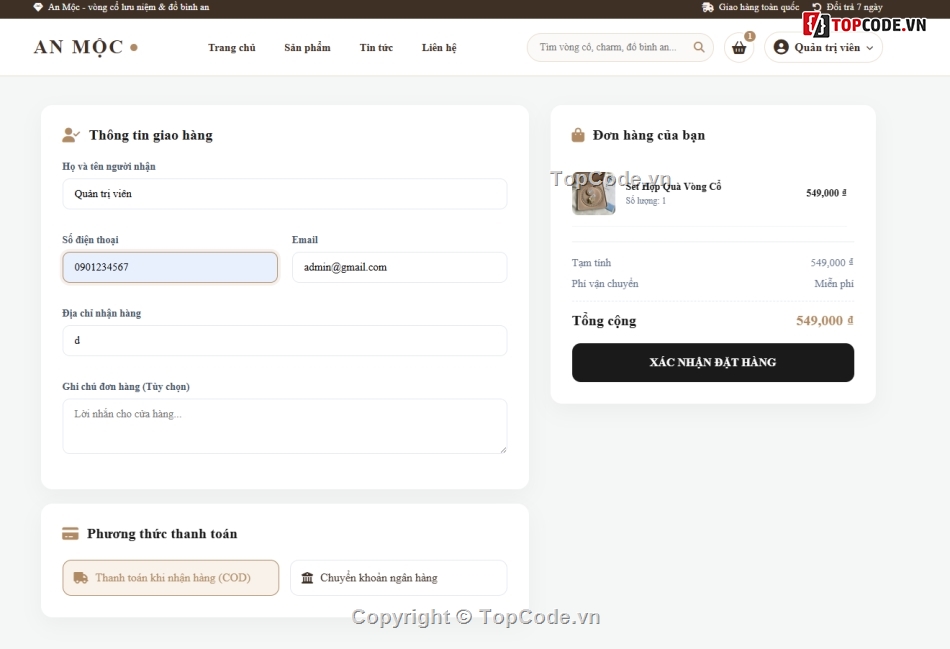The width and height of the screenshot is (950, 649).
Task: Click the Tạm tính label
Action: click(x=591, y=263)
